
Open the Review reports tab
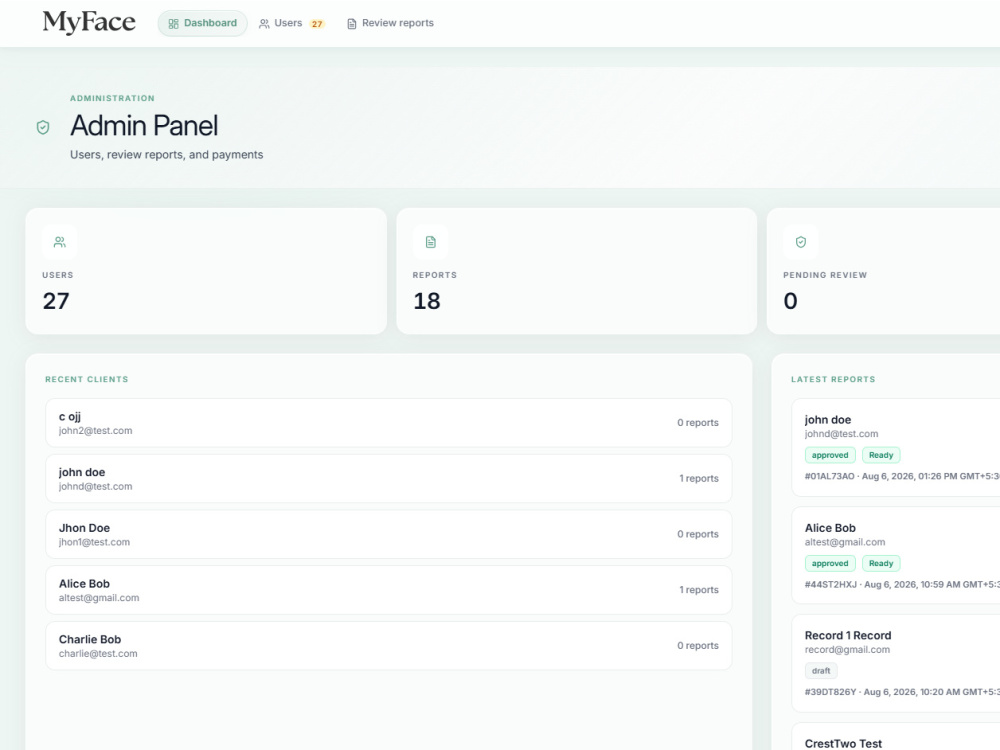[x=390, y=23]
